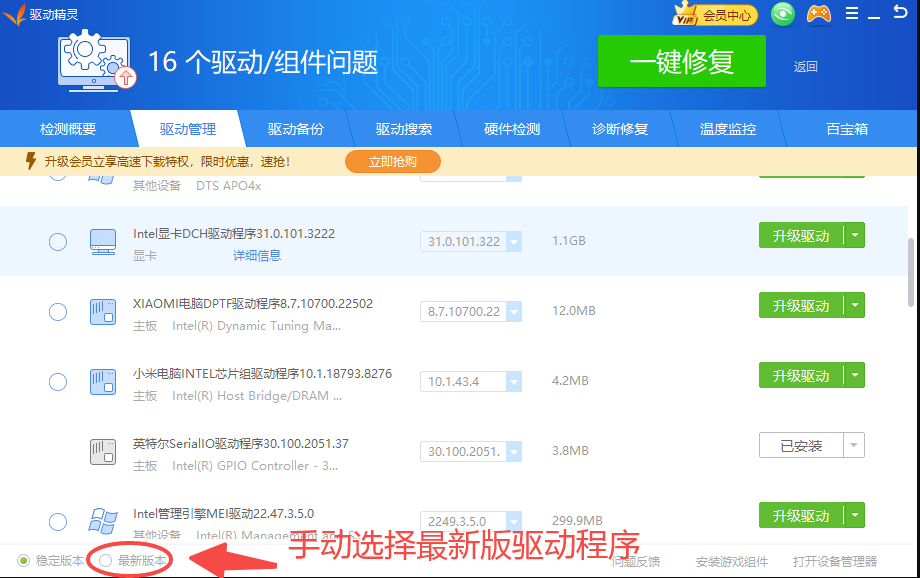920x578 pixels.
Task: Open 详细信息 link for Intel显卡 driver
Action: click(257, 256)
